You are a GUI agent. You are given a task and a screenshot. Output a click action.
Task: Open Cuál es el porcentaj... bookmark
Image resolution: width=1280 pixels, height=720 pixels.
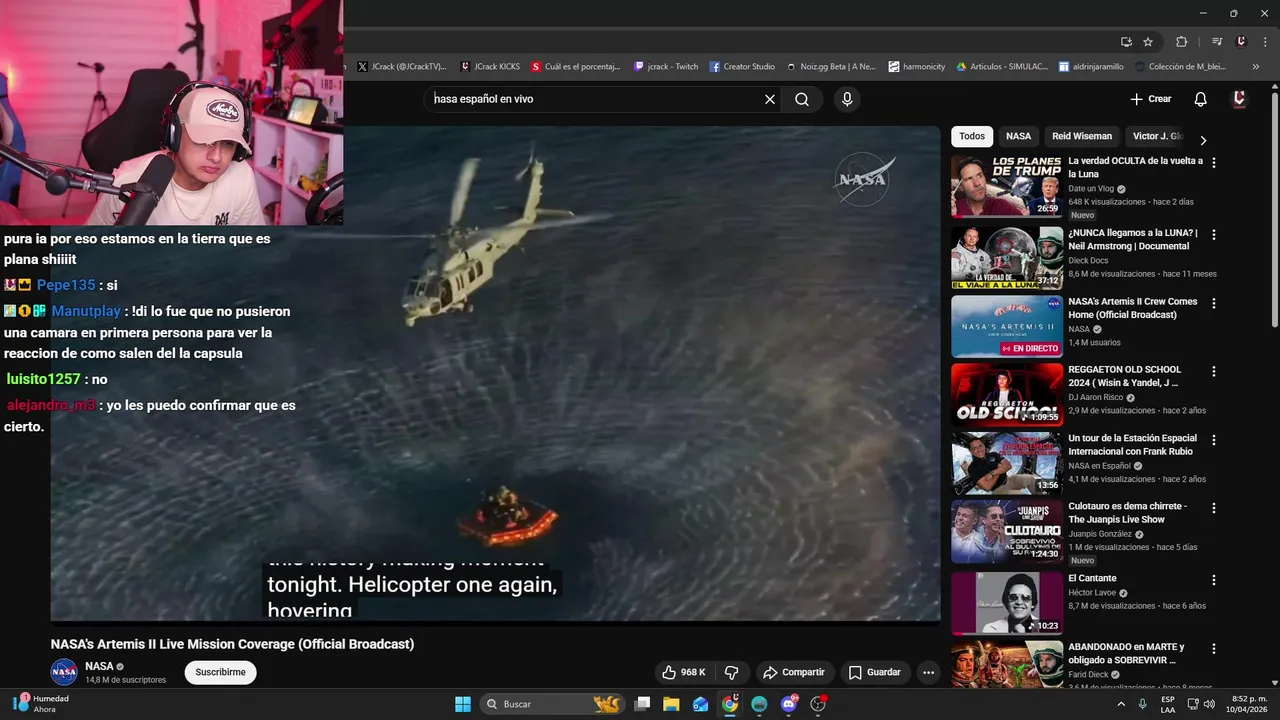(576, 67)
